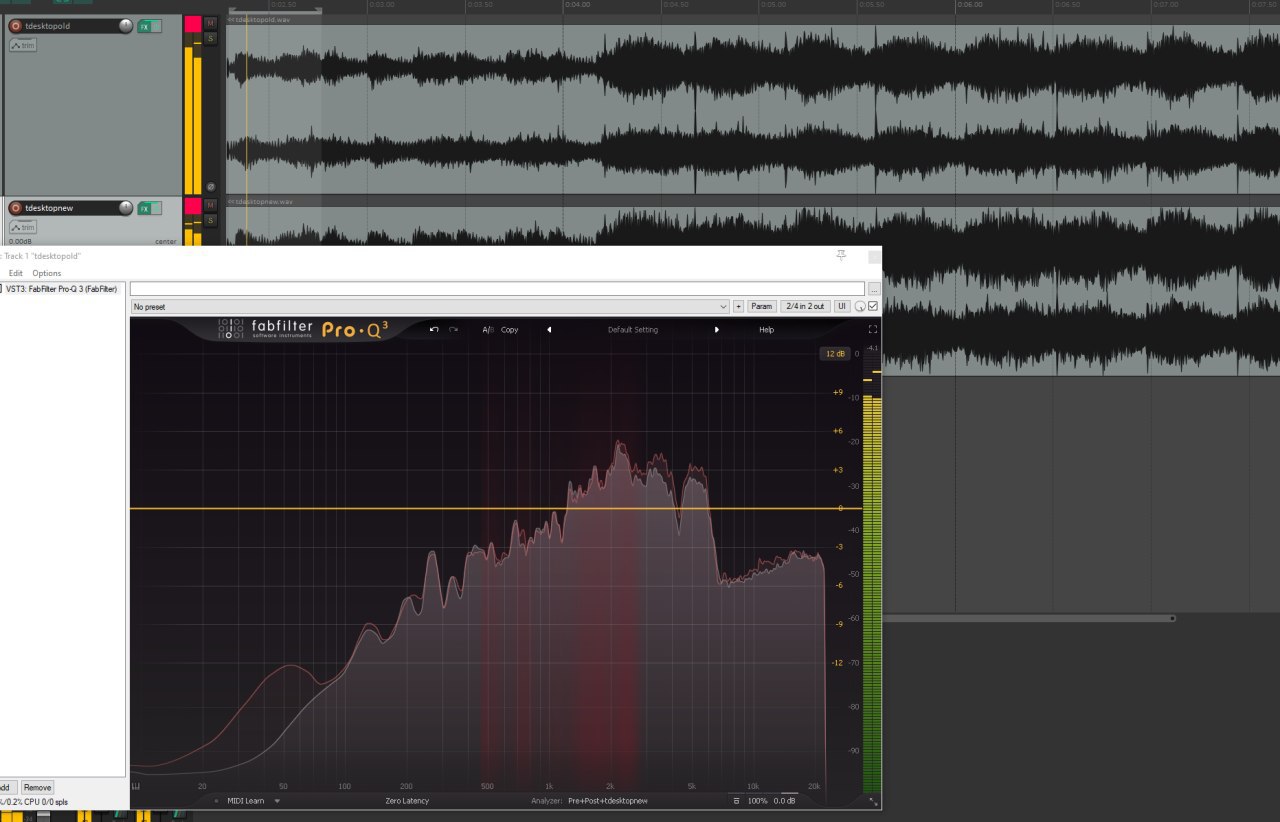The width and height of the screenshot is (1280, 822).
Task: Open Default Setting preset menu
Action: click(633, 329)
